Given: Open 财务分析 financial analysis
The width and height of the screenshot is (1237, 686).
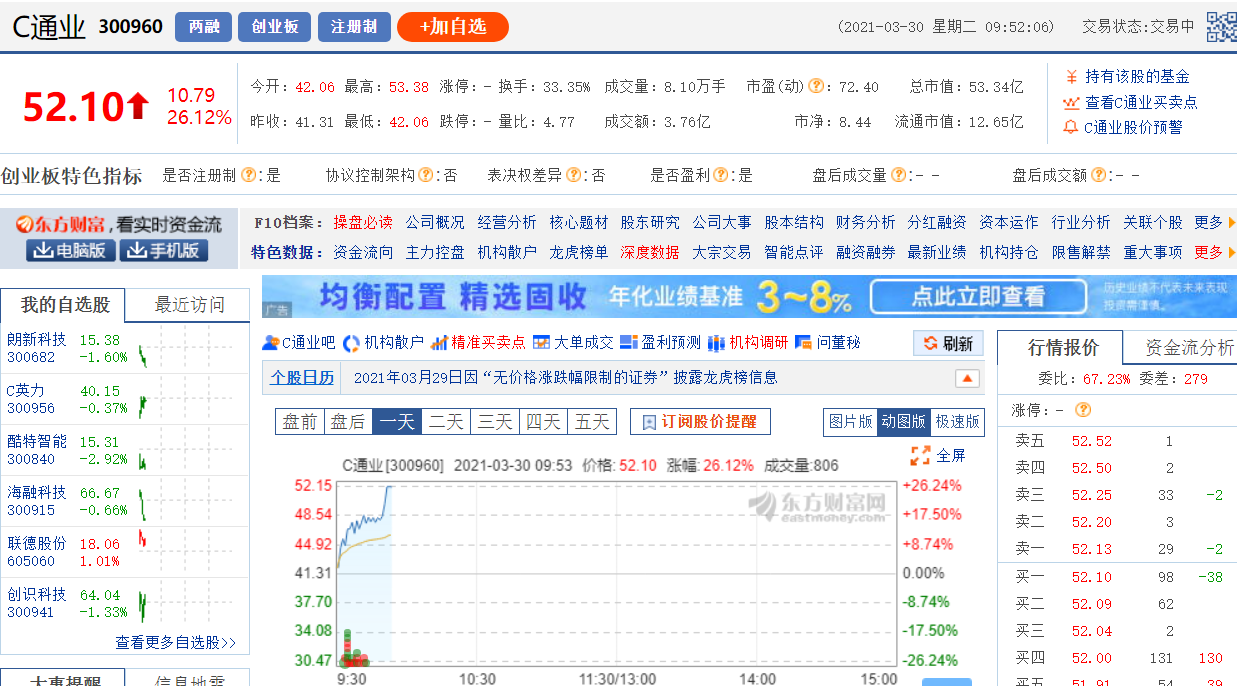Looking at the screenshot, I should point(866,222).
